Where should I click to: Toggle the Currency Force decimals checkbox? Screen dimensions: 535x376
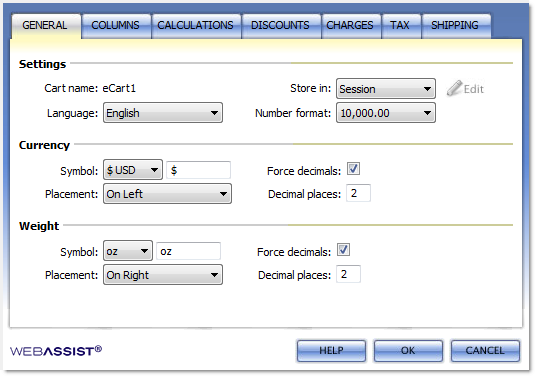(x=353, y=169)
